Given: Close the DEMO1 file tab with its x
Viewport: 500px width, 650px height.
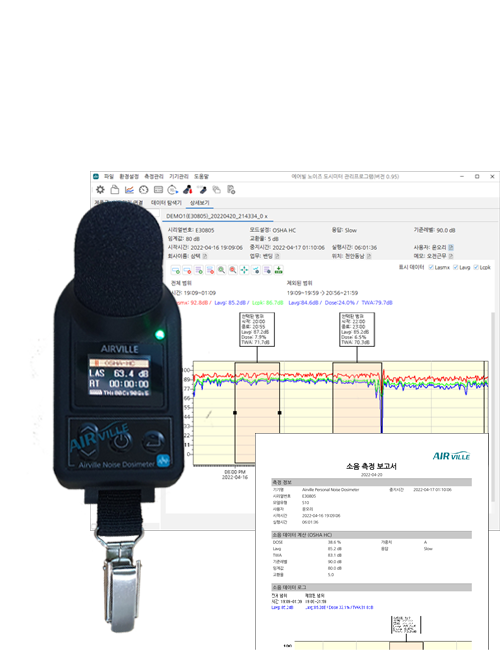Looking at the screenshot, I should [266, 216].
